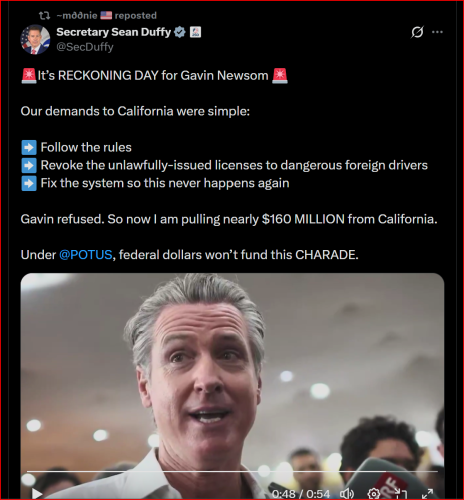Screen dimensions: 464x500
Task: Click the Follow the rules arrow emoji
Action: [29, 147]
